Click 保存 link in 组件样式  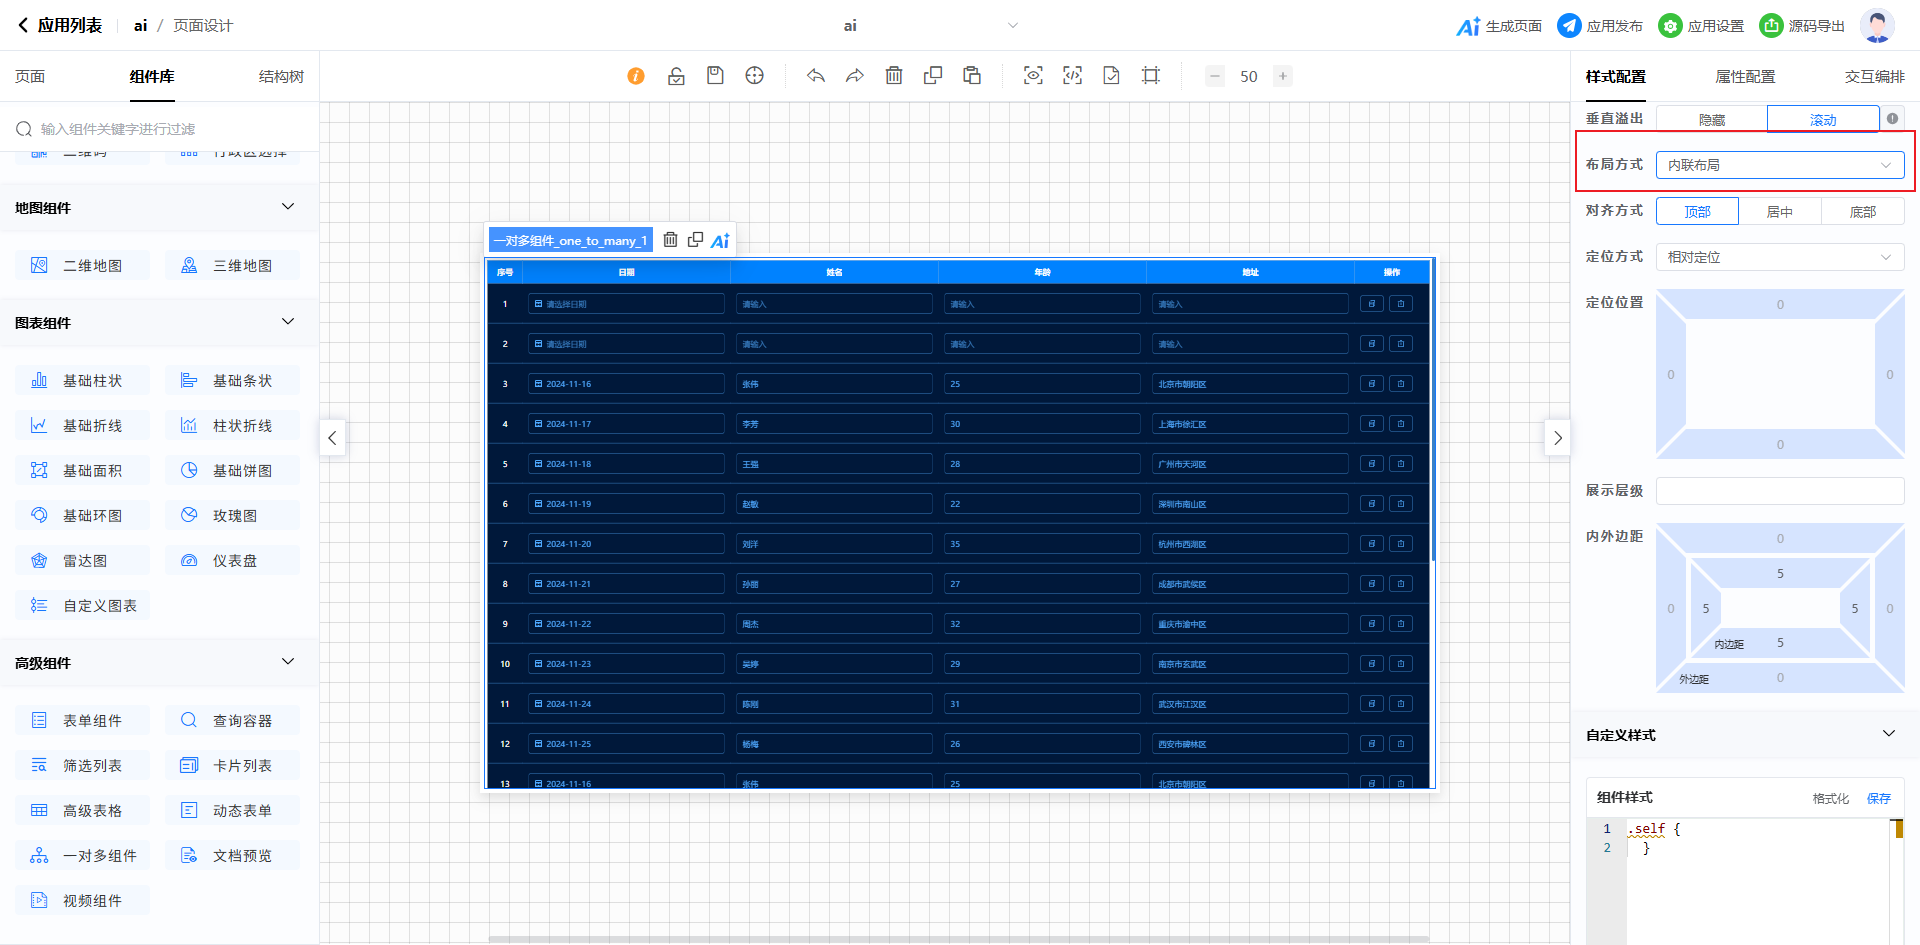1879,798
